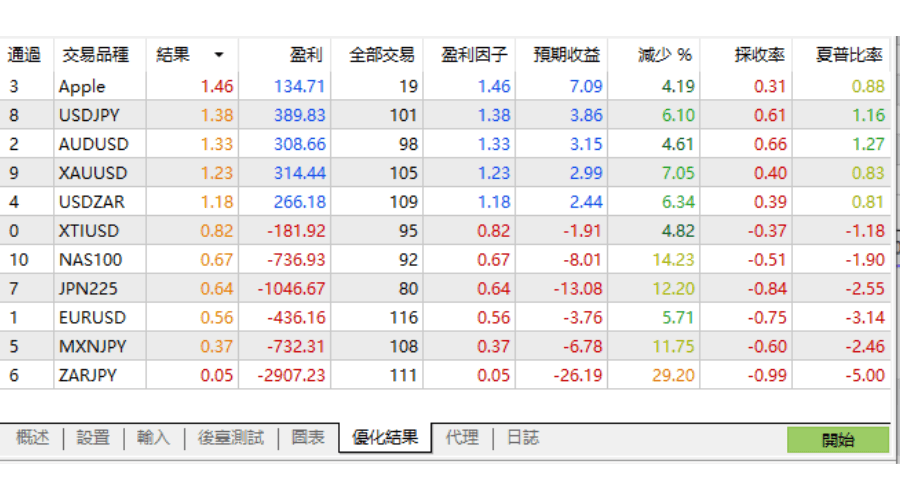Open the 圖表 tab
Viewport: 900px width, 500px height.
tap(308, 438)
